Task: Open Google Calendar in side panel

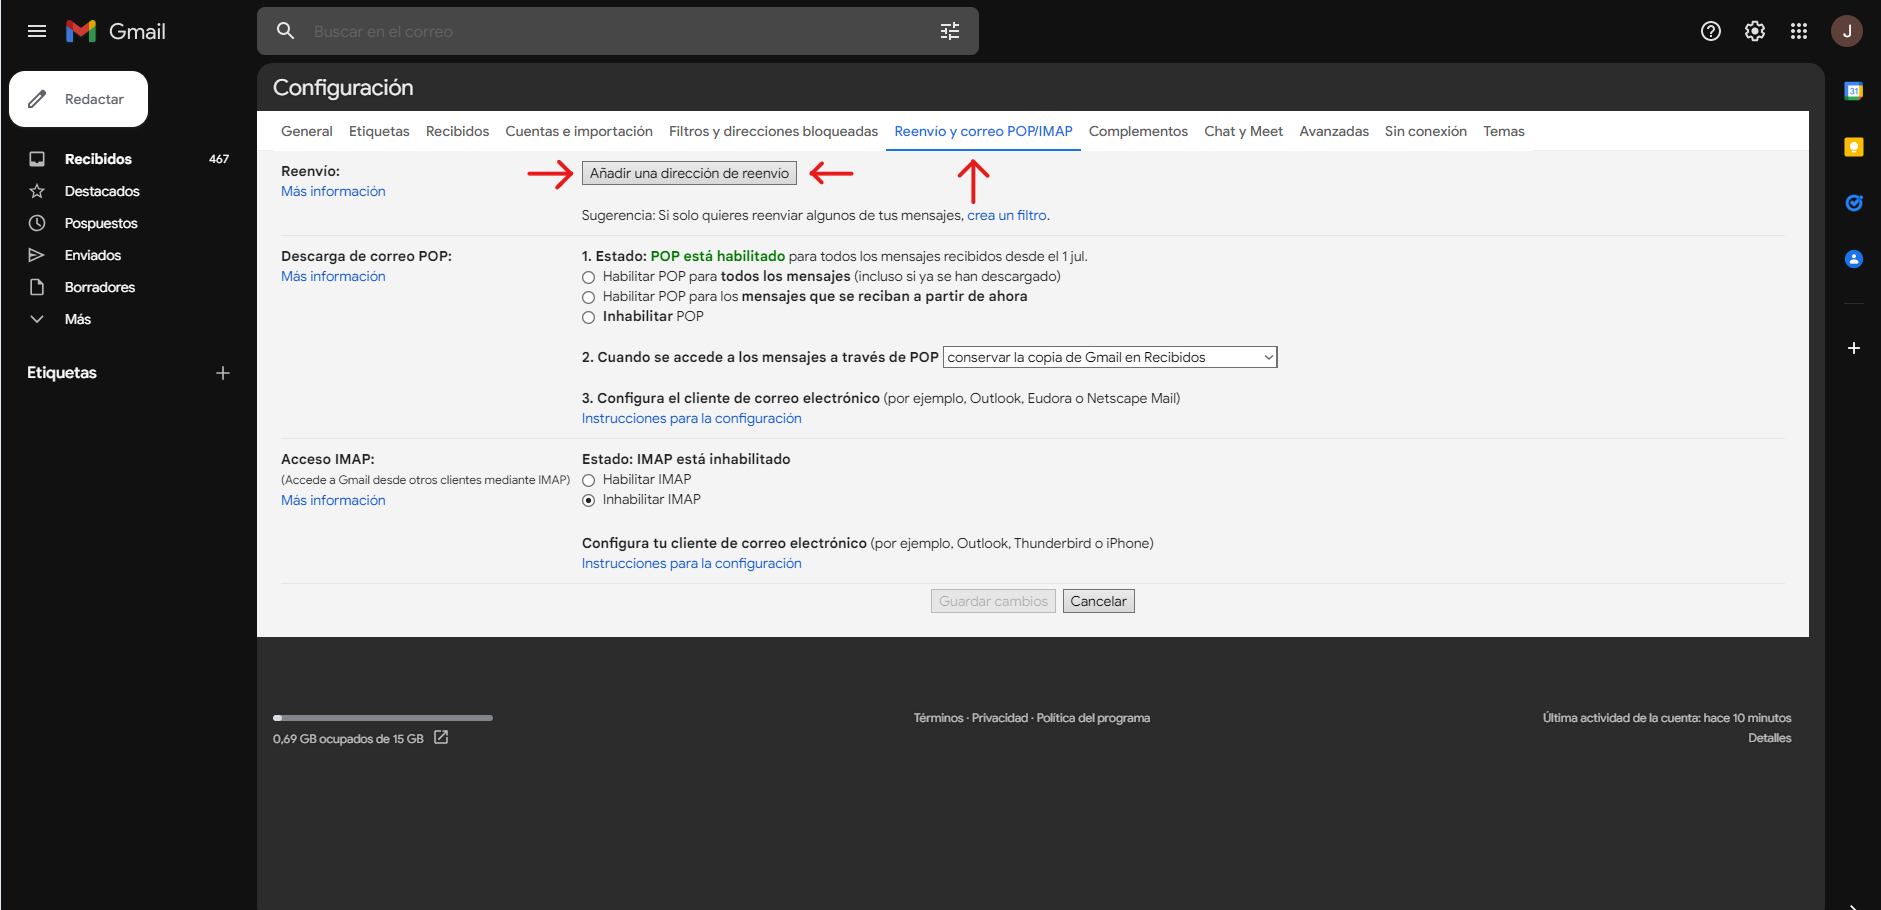Action: tap(1853, 91)
